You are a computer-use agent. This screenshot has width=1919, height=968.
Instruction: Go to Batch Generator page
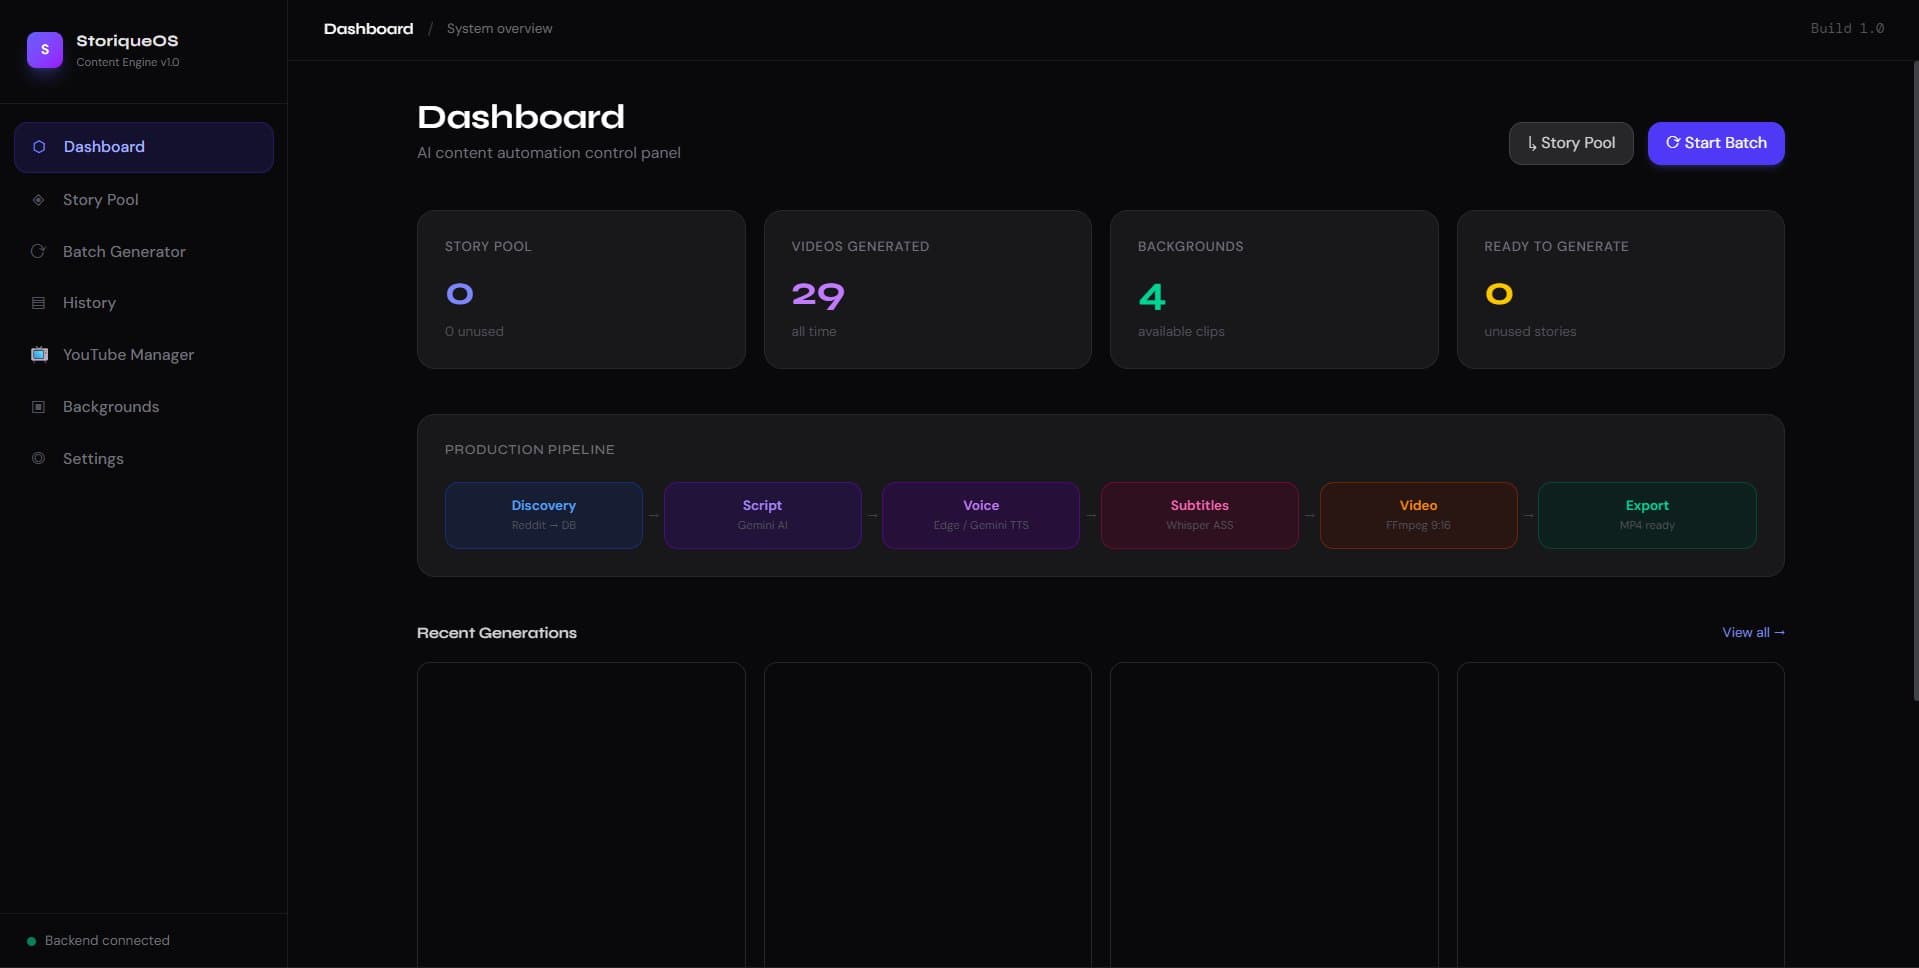point(144,251)
